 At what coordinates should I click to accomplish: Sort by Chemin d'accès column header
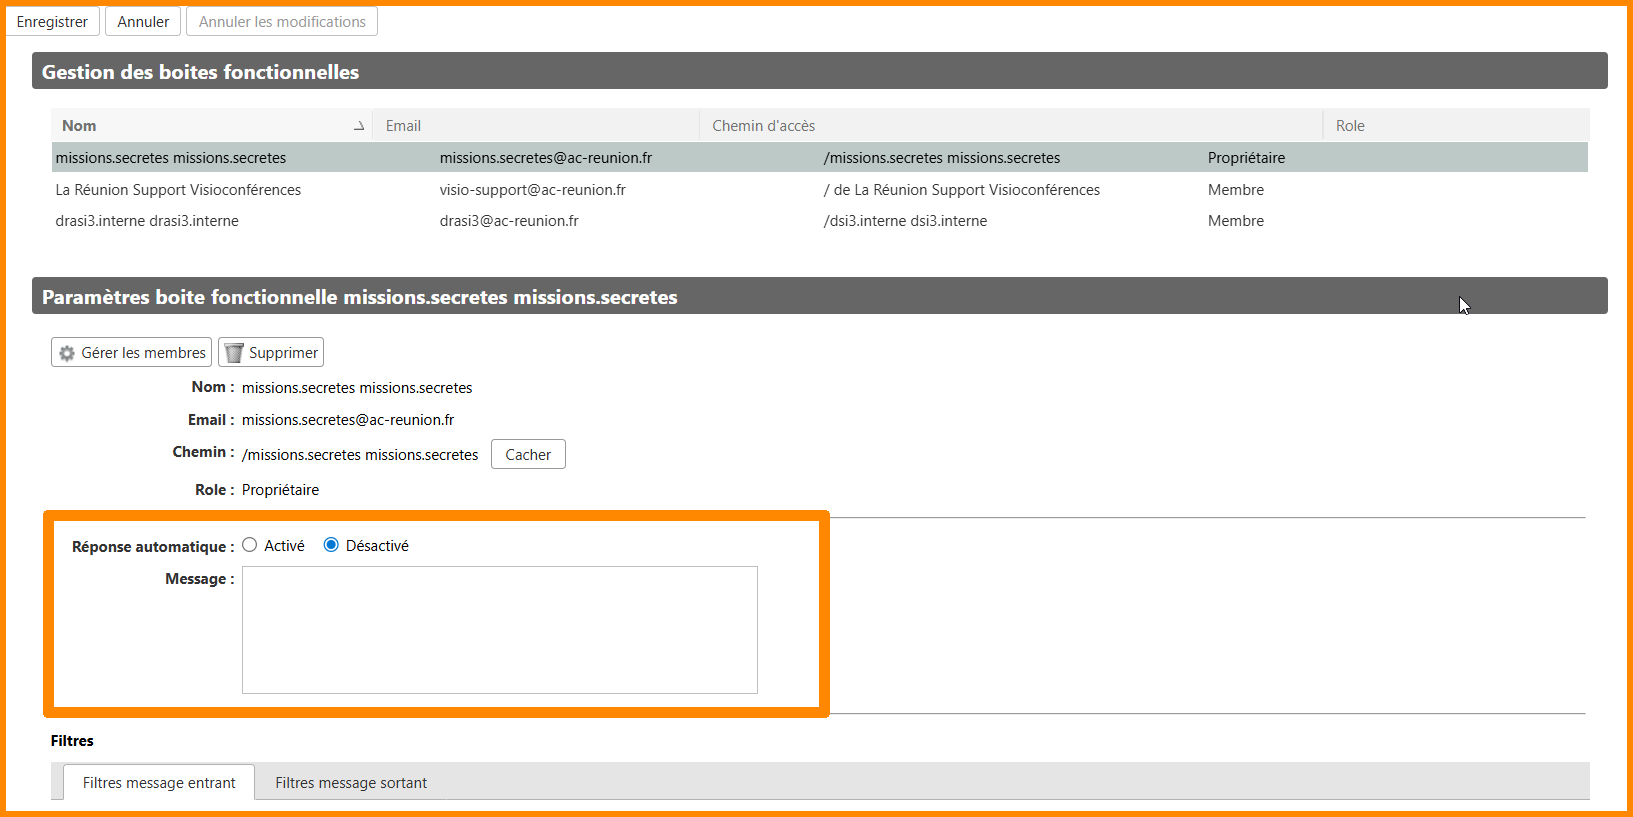tap(764, 126)
